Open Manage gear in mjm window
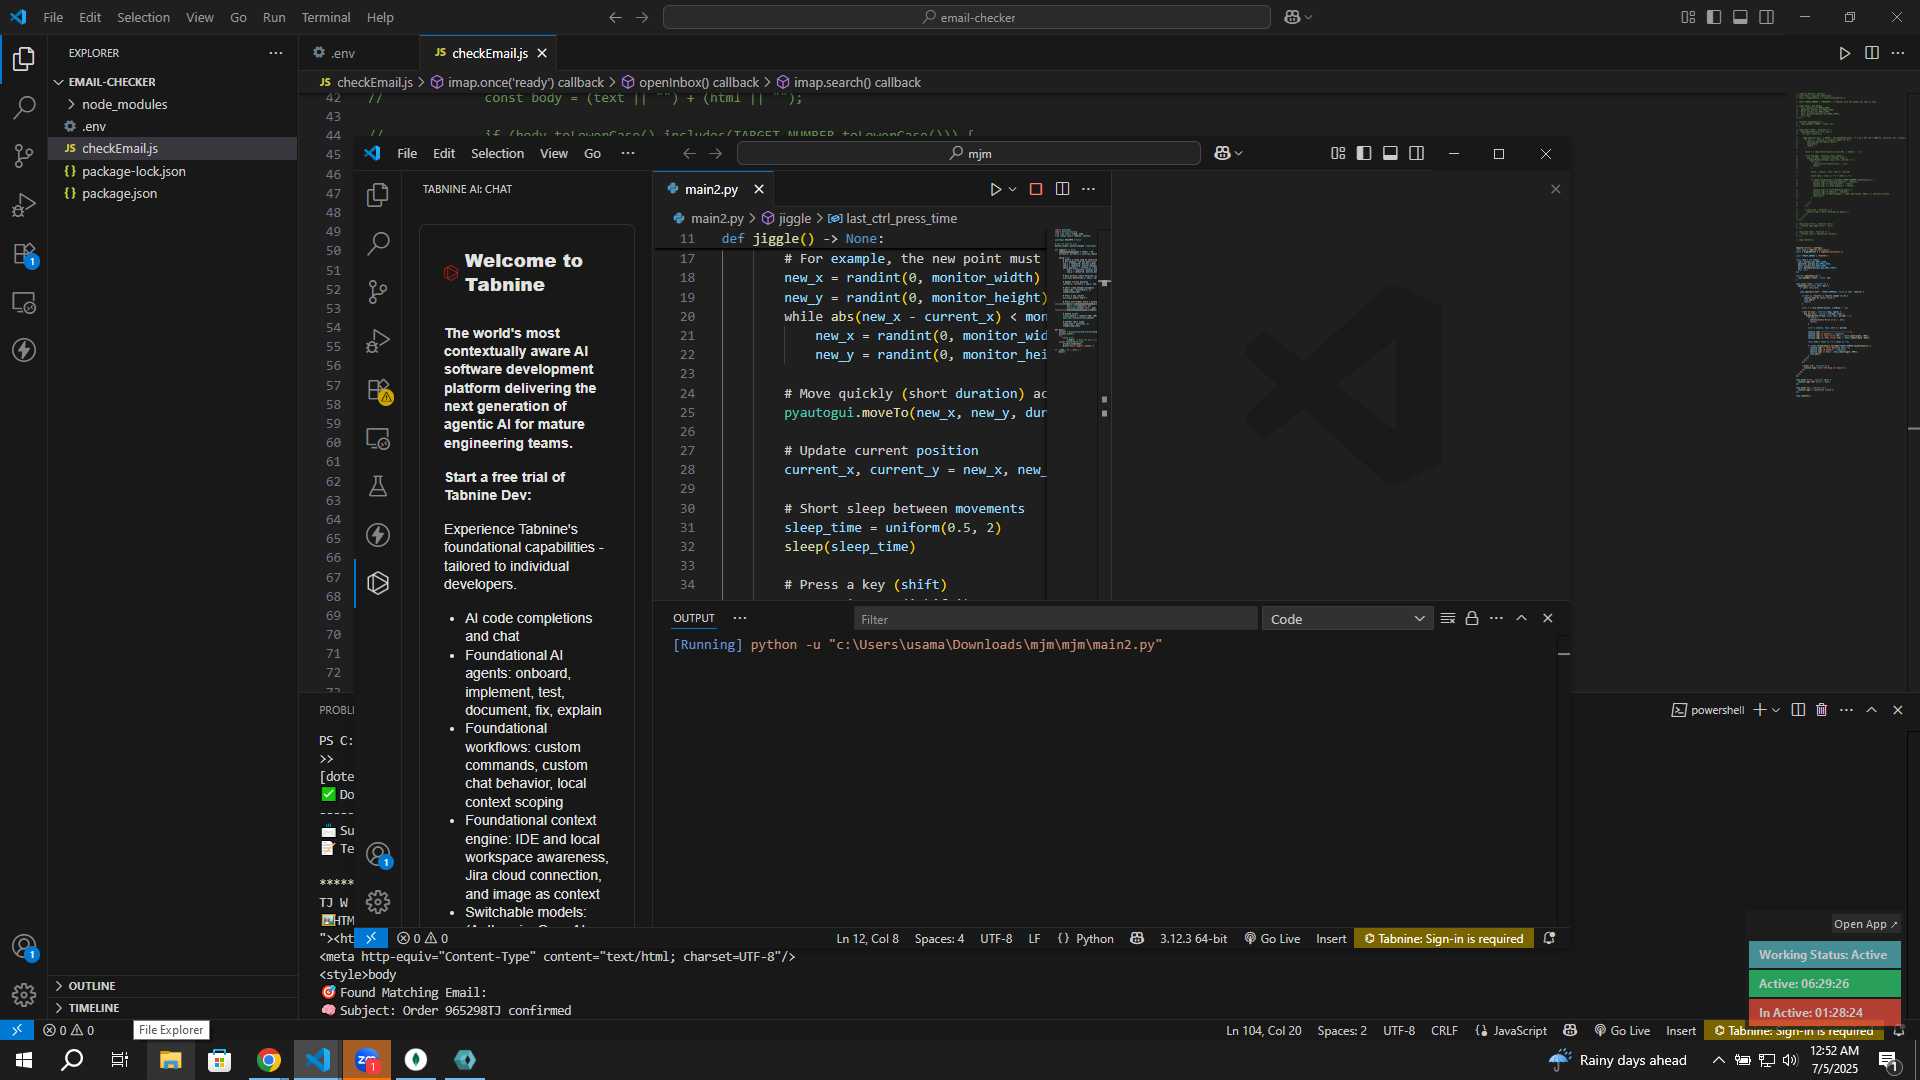The image size is (1920, 1080). coord(378,902)
